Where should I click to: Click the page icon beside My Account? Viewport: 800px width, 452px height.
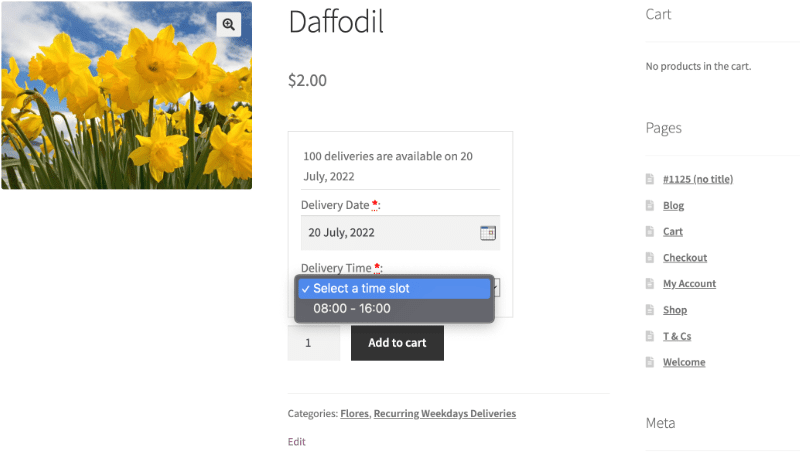click(649, 283)
